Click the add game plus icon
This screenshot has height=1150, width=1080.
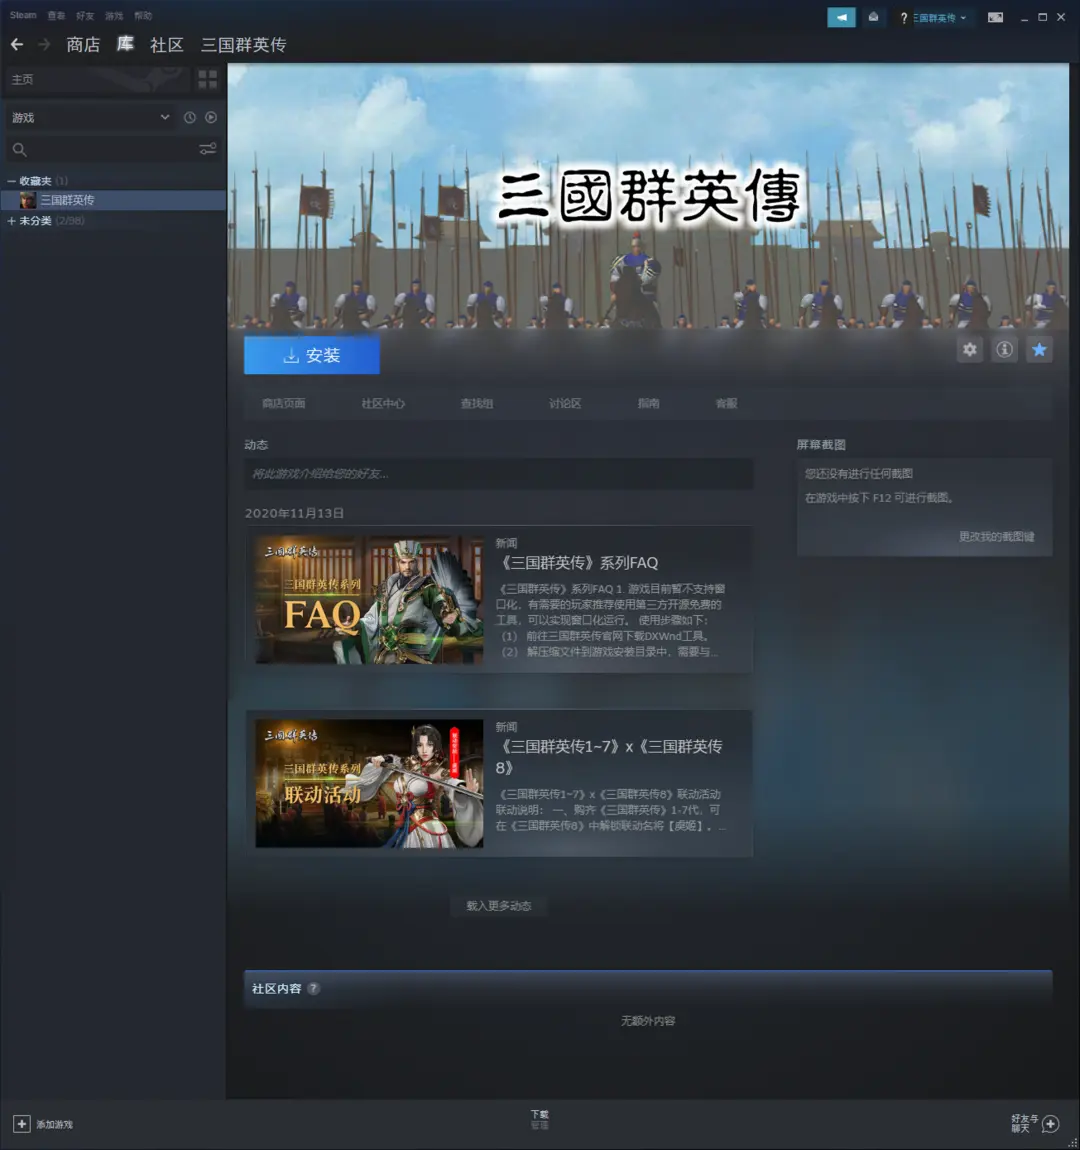click(22, 1124)
